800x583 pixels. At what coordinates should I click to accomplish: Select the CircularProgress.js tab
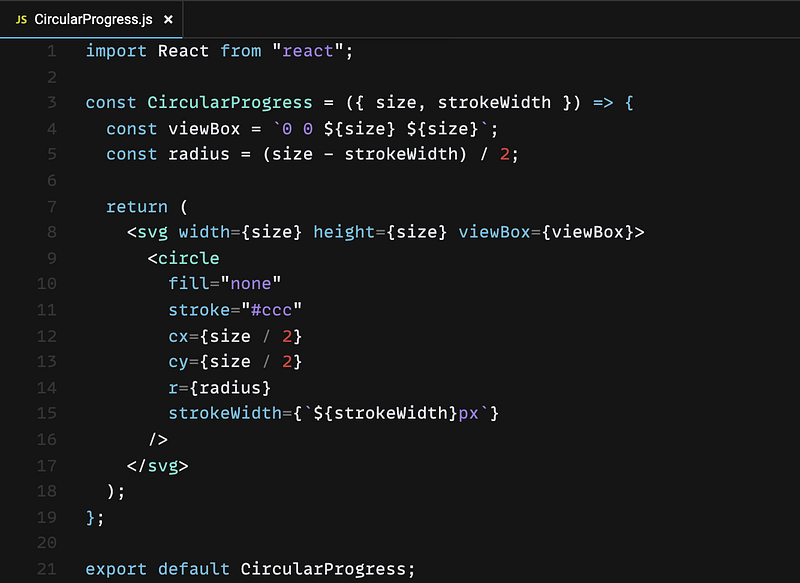91,19
